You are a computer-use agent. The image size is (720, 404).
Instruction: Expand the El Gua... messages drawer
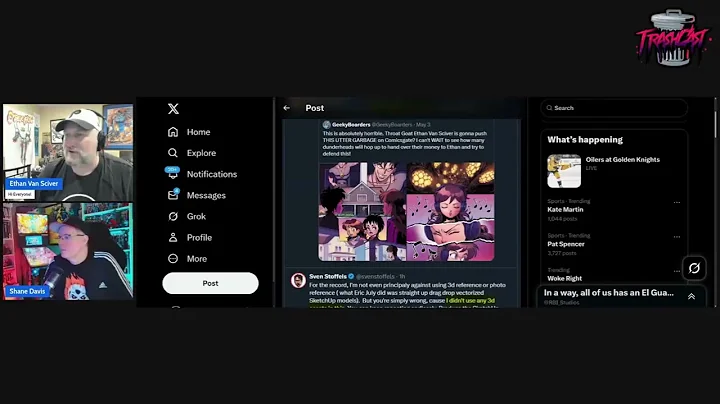(x=691, y=297)
